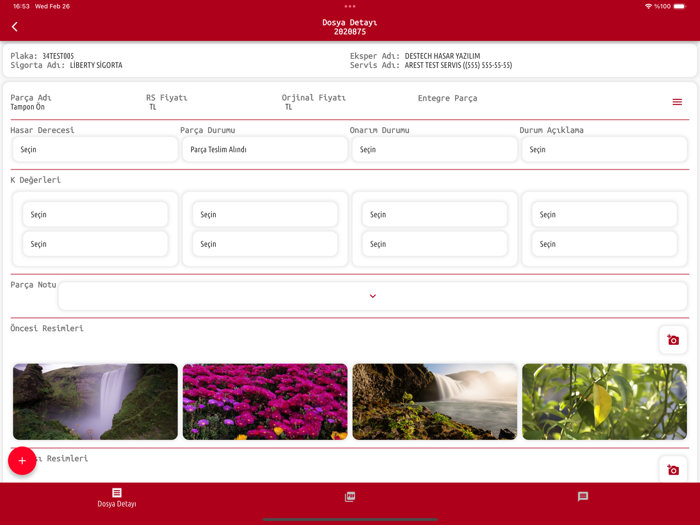The image size is (700, 525).
Task: Open second K Değerleri card top dropdown
Action: click(x=265, y=214)
